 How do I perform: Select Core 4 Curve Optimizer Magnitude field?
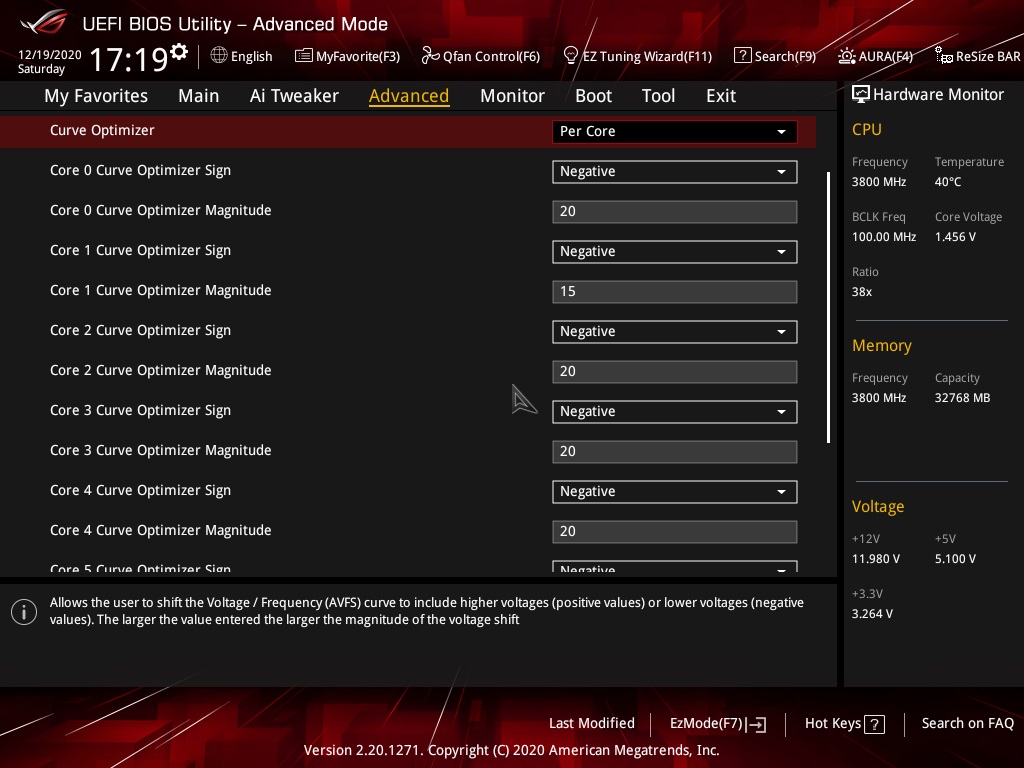[x=674, y=532]
